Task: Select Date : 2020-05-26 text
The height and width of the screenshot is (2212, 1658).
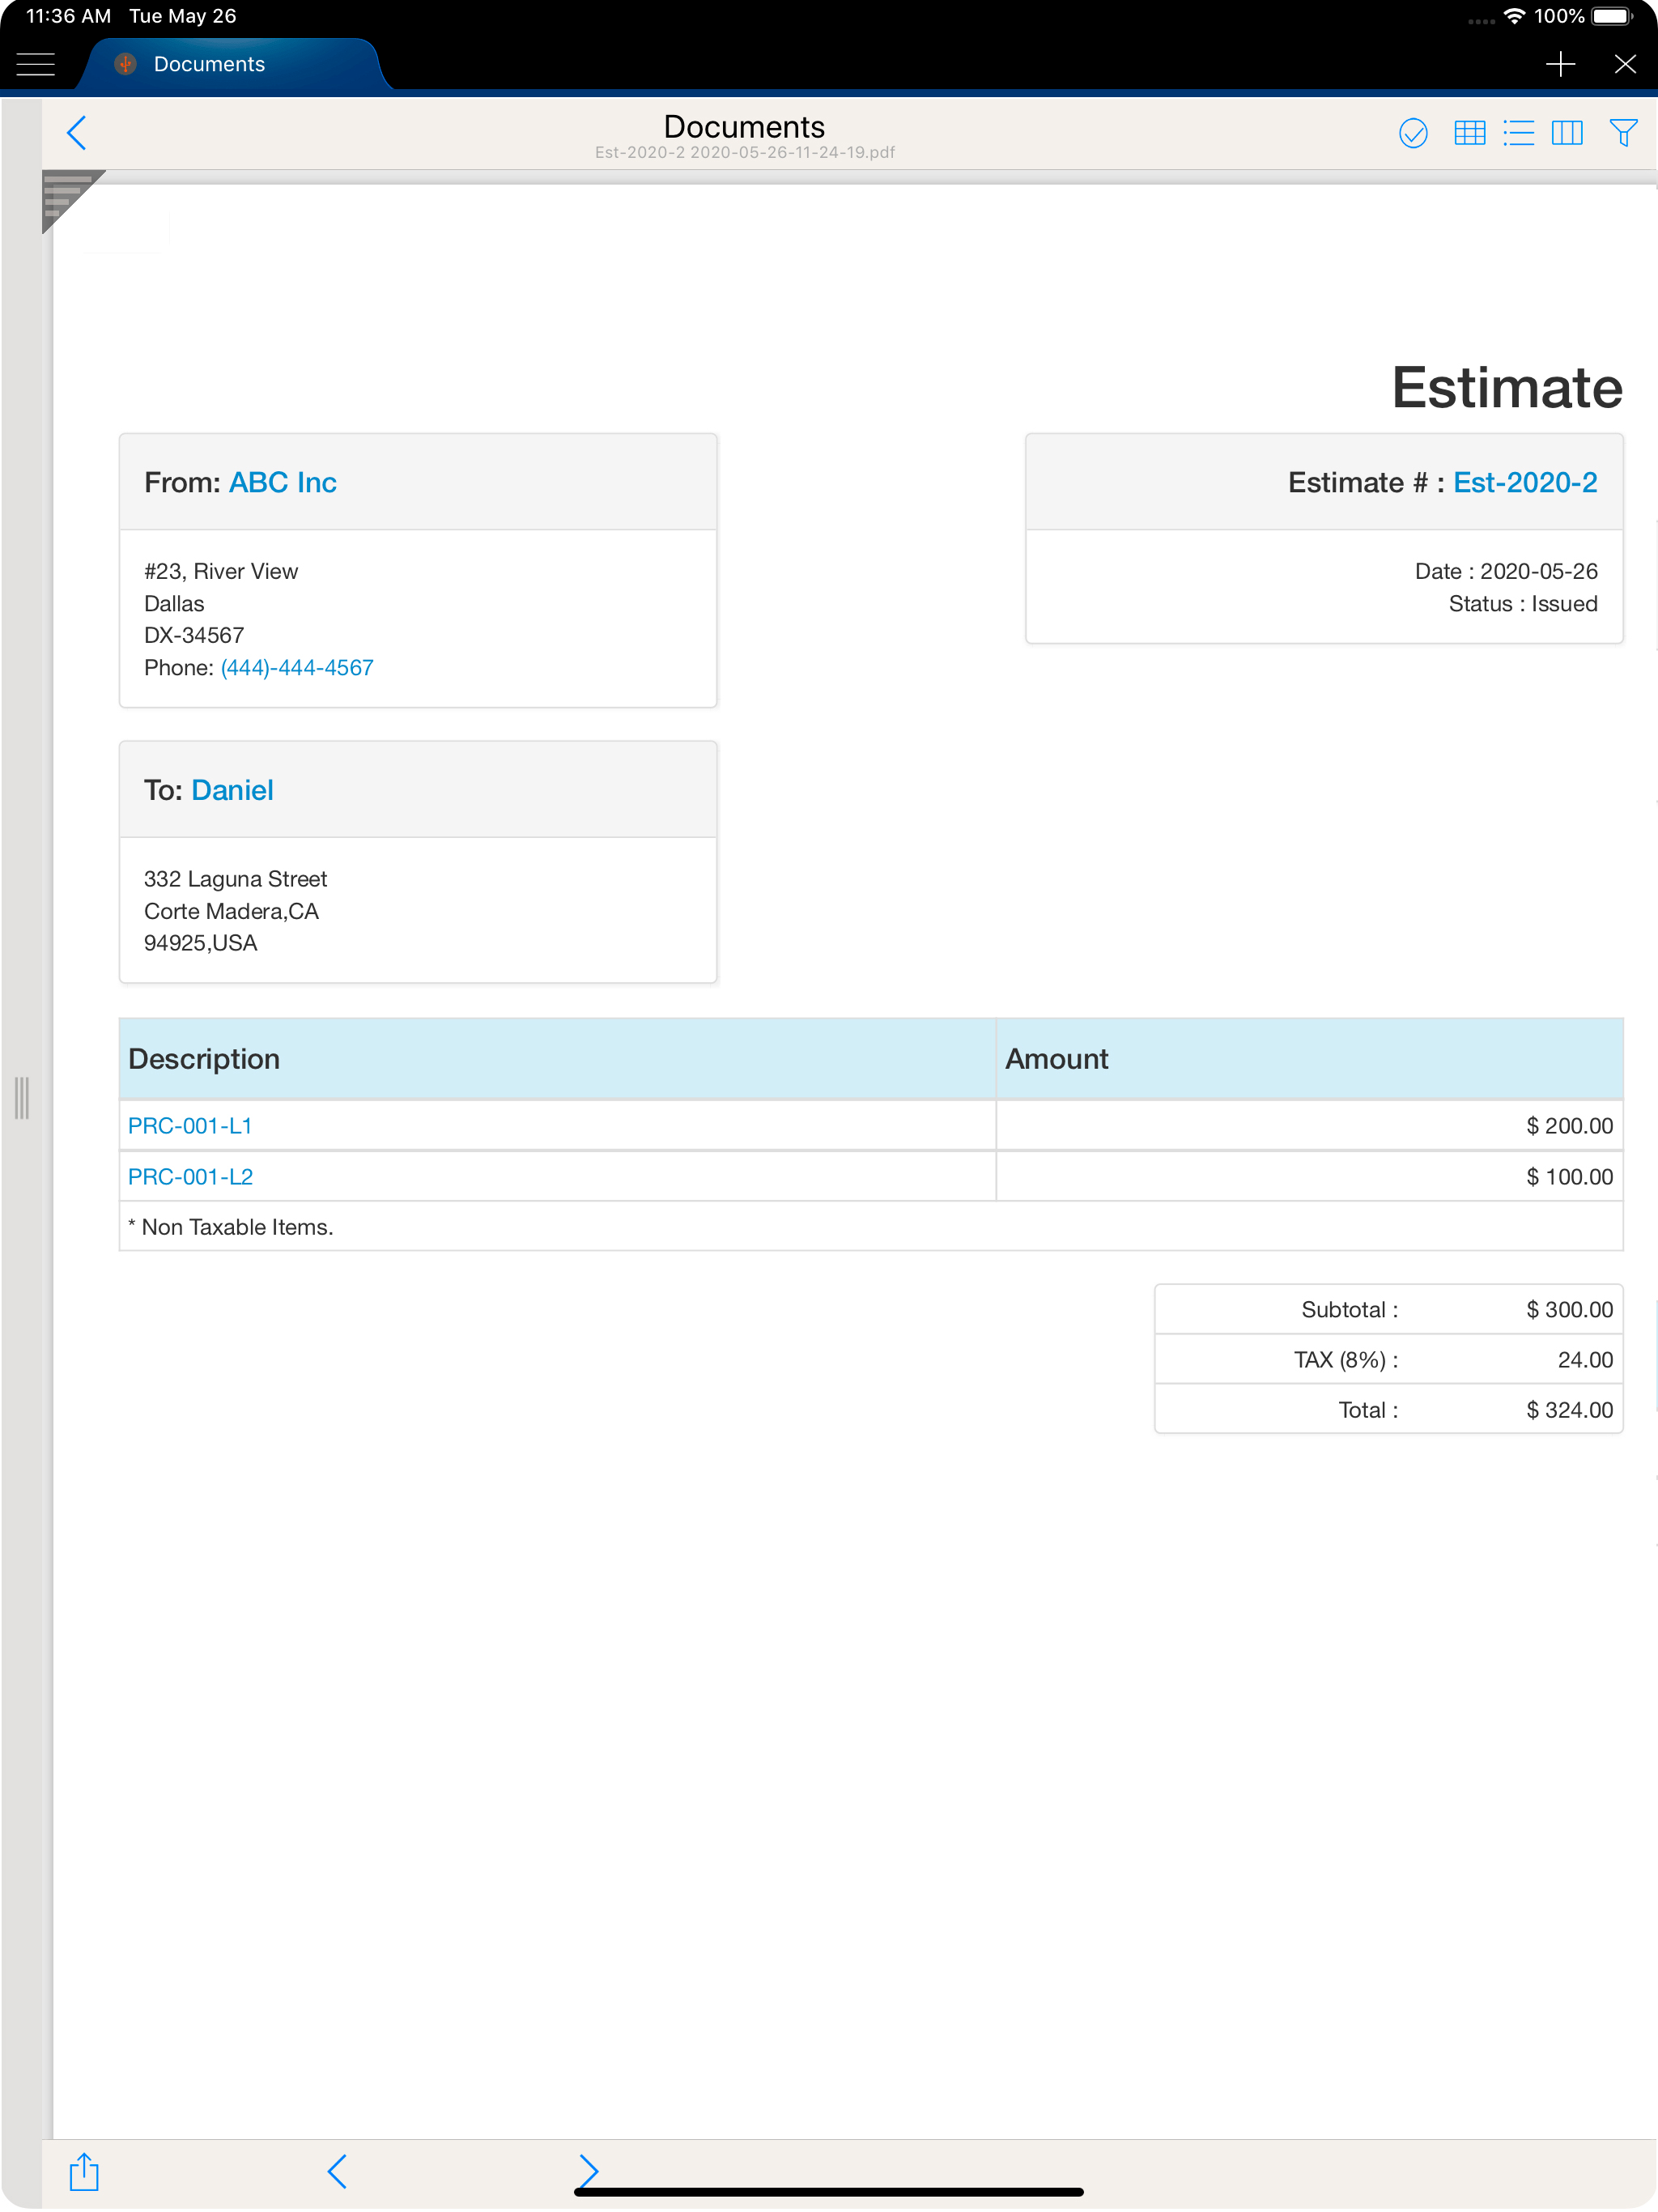Action: tap(1506, 572)
